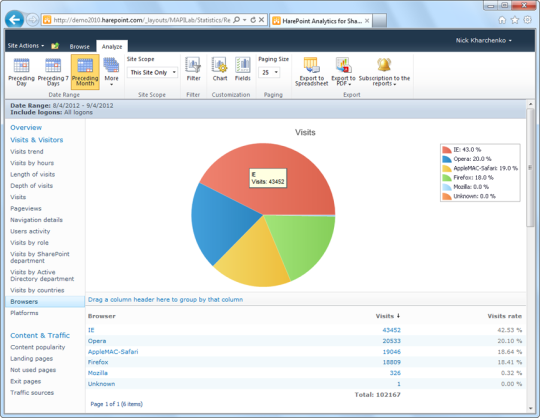Close the HarePoint Analytics browser tab
Viewport: 540px width, 418px height.
point(367,21)
